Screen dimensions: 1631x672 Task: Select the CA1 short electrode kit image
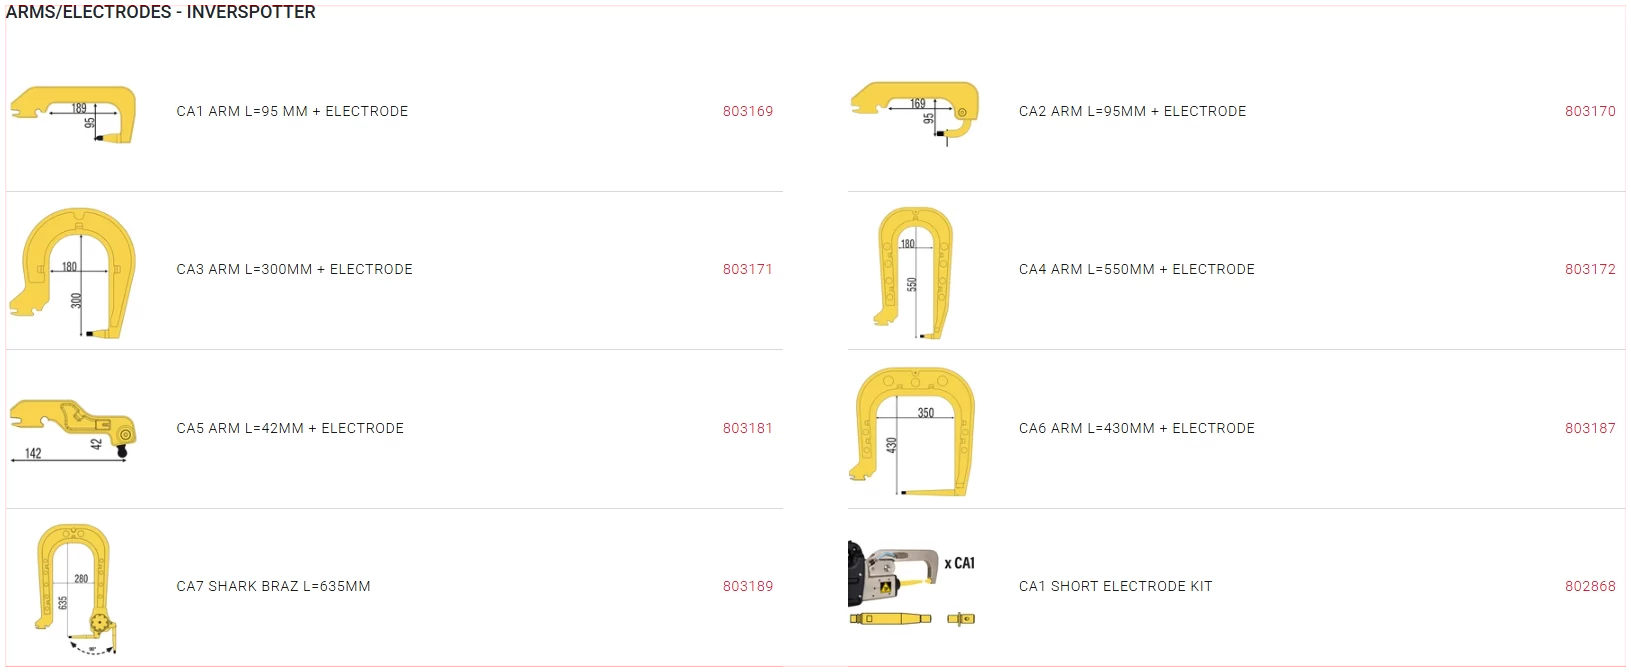pyautogui.click(x=912, y=586)
